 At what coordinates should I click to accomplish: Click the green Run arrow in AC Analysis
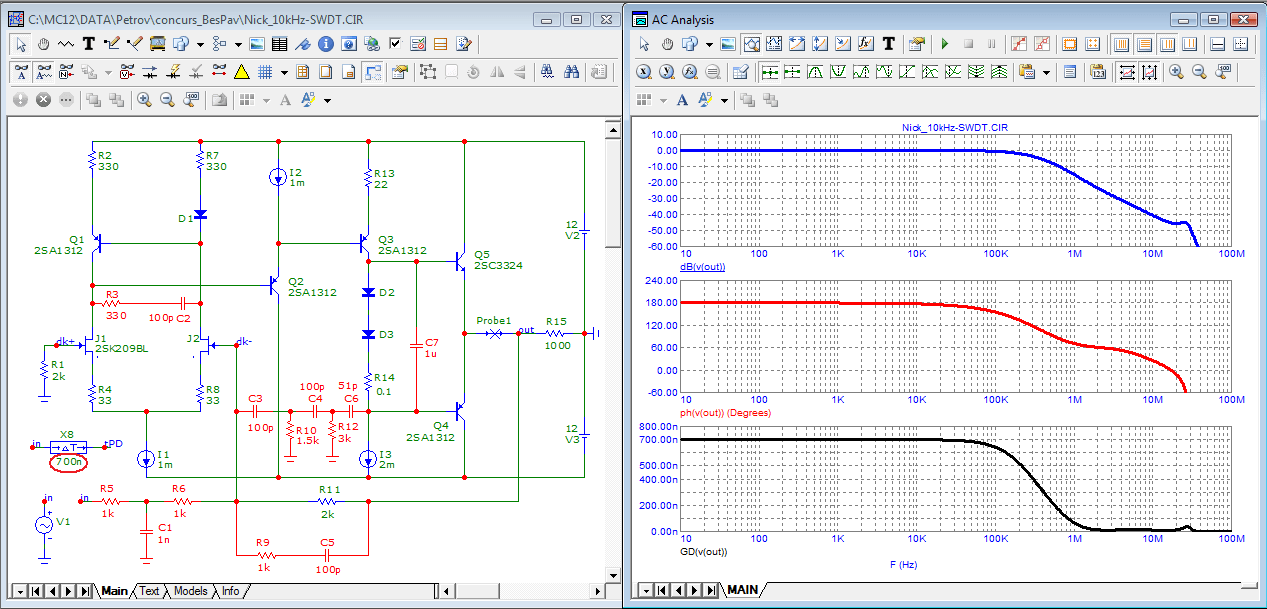pyautogui.click(x=945, y=44)
